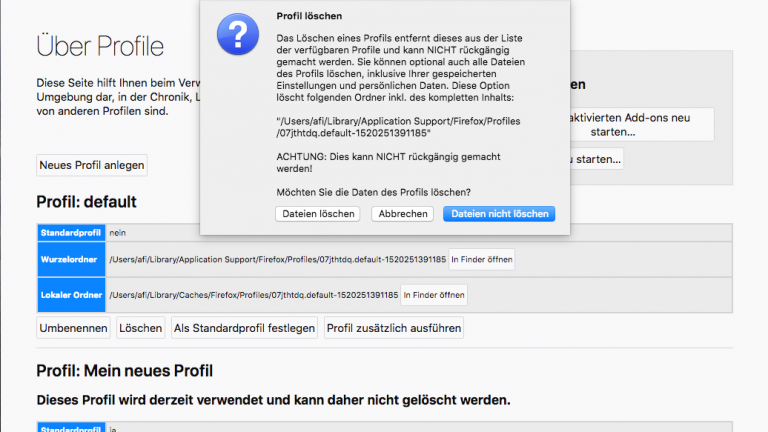Click the Wurzelordner path text
The image size is (768, 432).
point(277,260)
